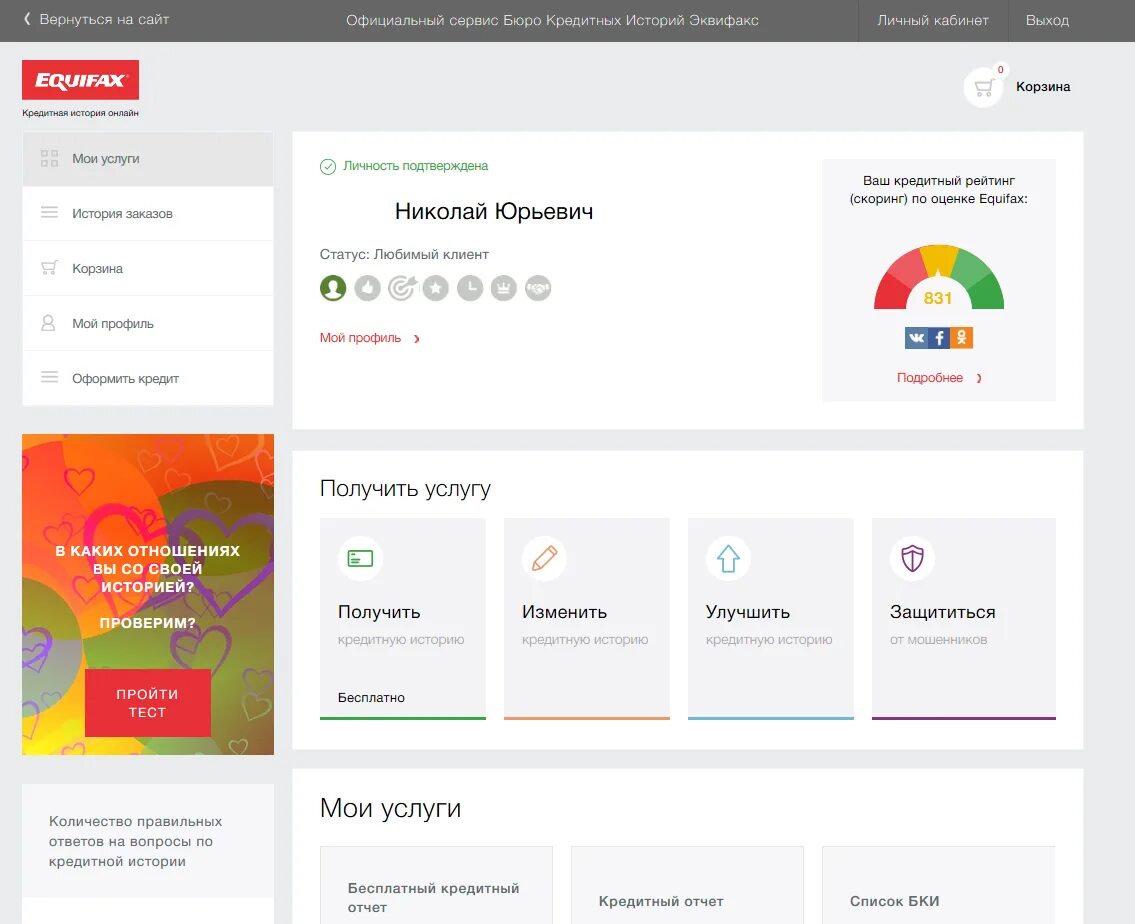Click the star achievement badge
1135x924 pixels.
coord(436,288)
